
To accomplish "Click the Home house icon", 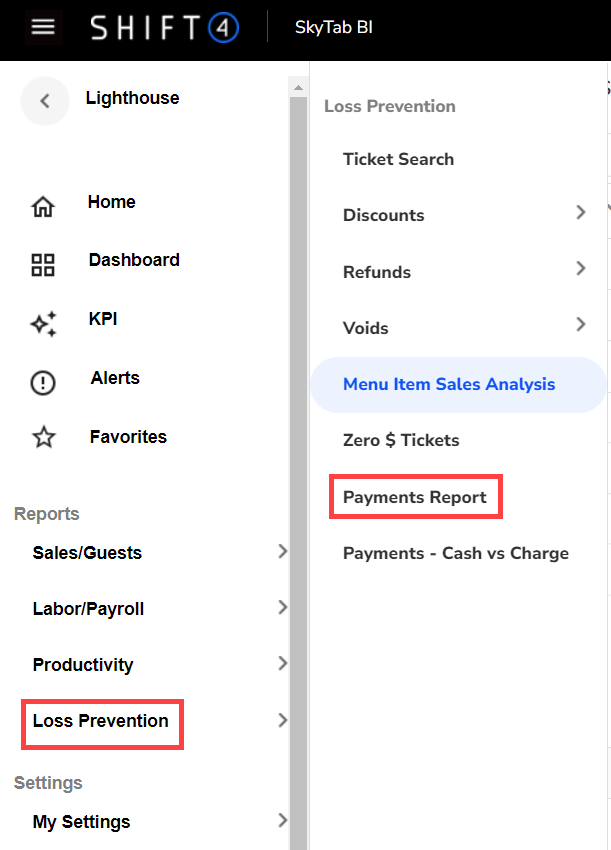I will [x=43, y=207].
